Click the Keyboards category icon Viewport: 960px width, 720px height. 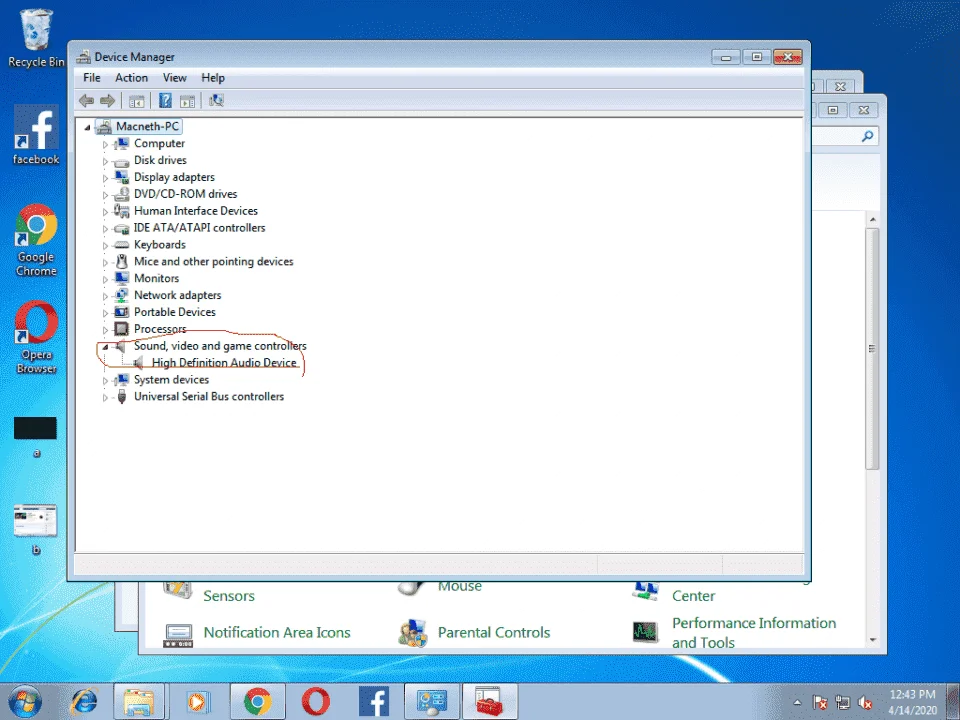[x=121, y=245]
